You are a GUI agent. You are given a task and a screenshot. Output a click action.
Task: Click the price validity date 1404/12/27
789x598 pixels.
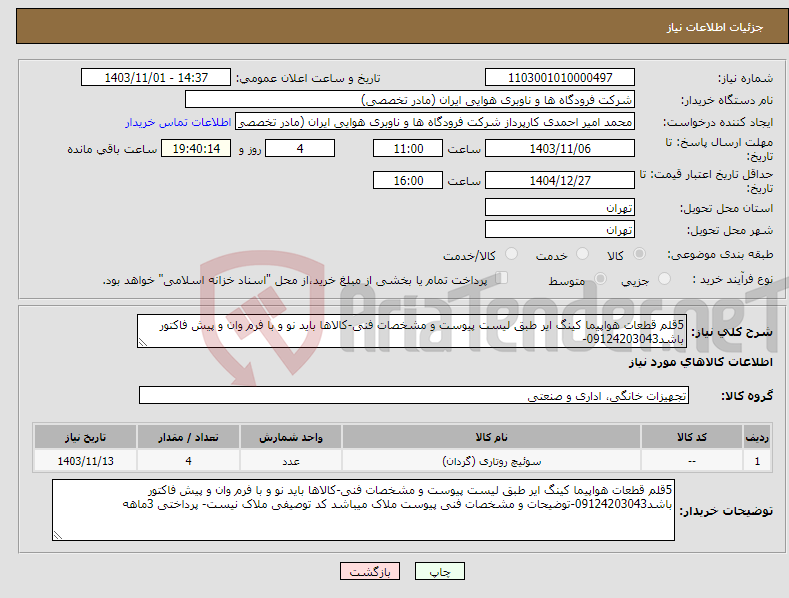[x=560, y=180]
